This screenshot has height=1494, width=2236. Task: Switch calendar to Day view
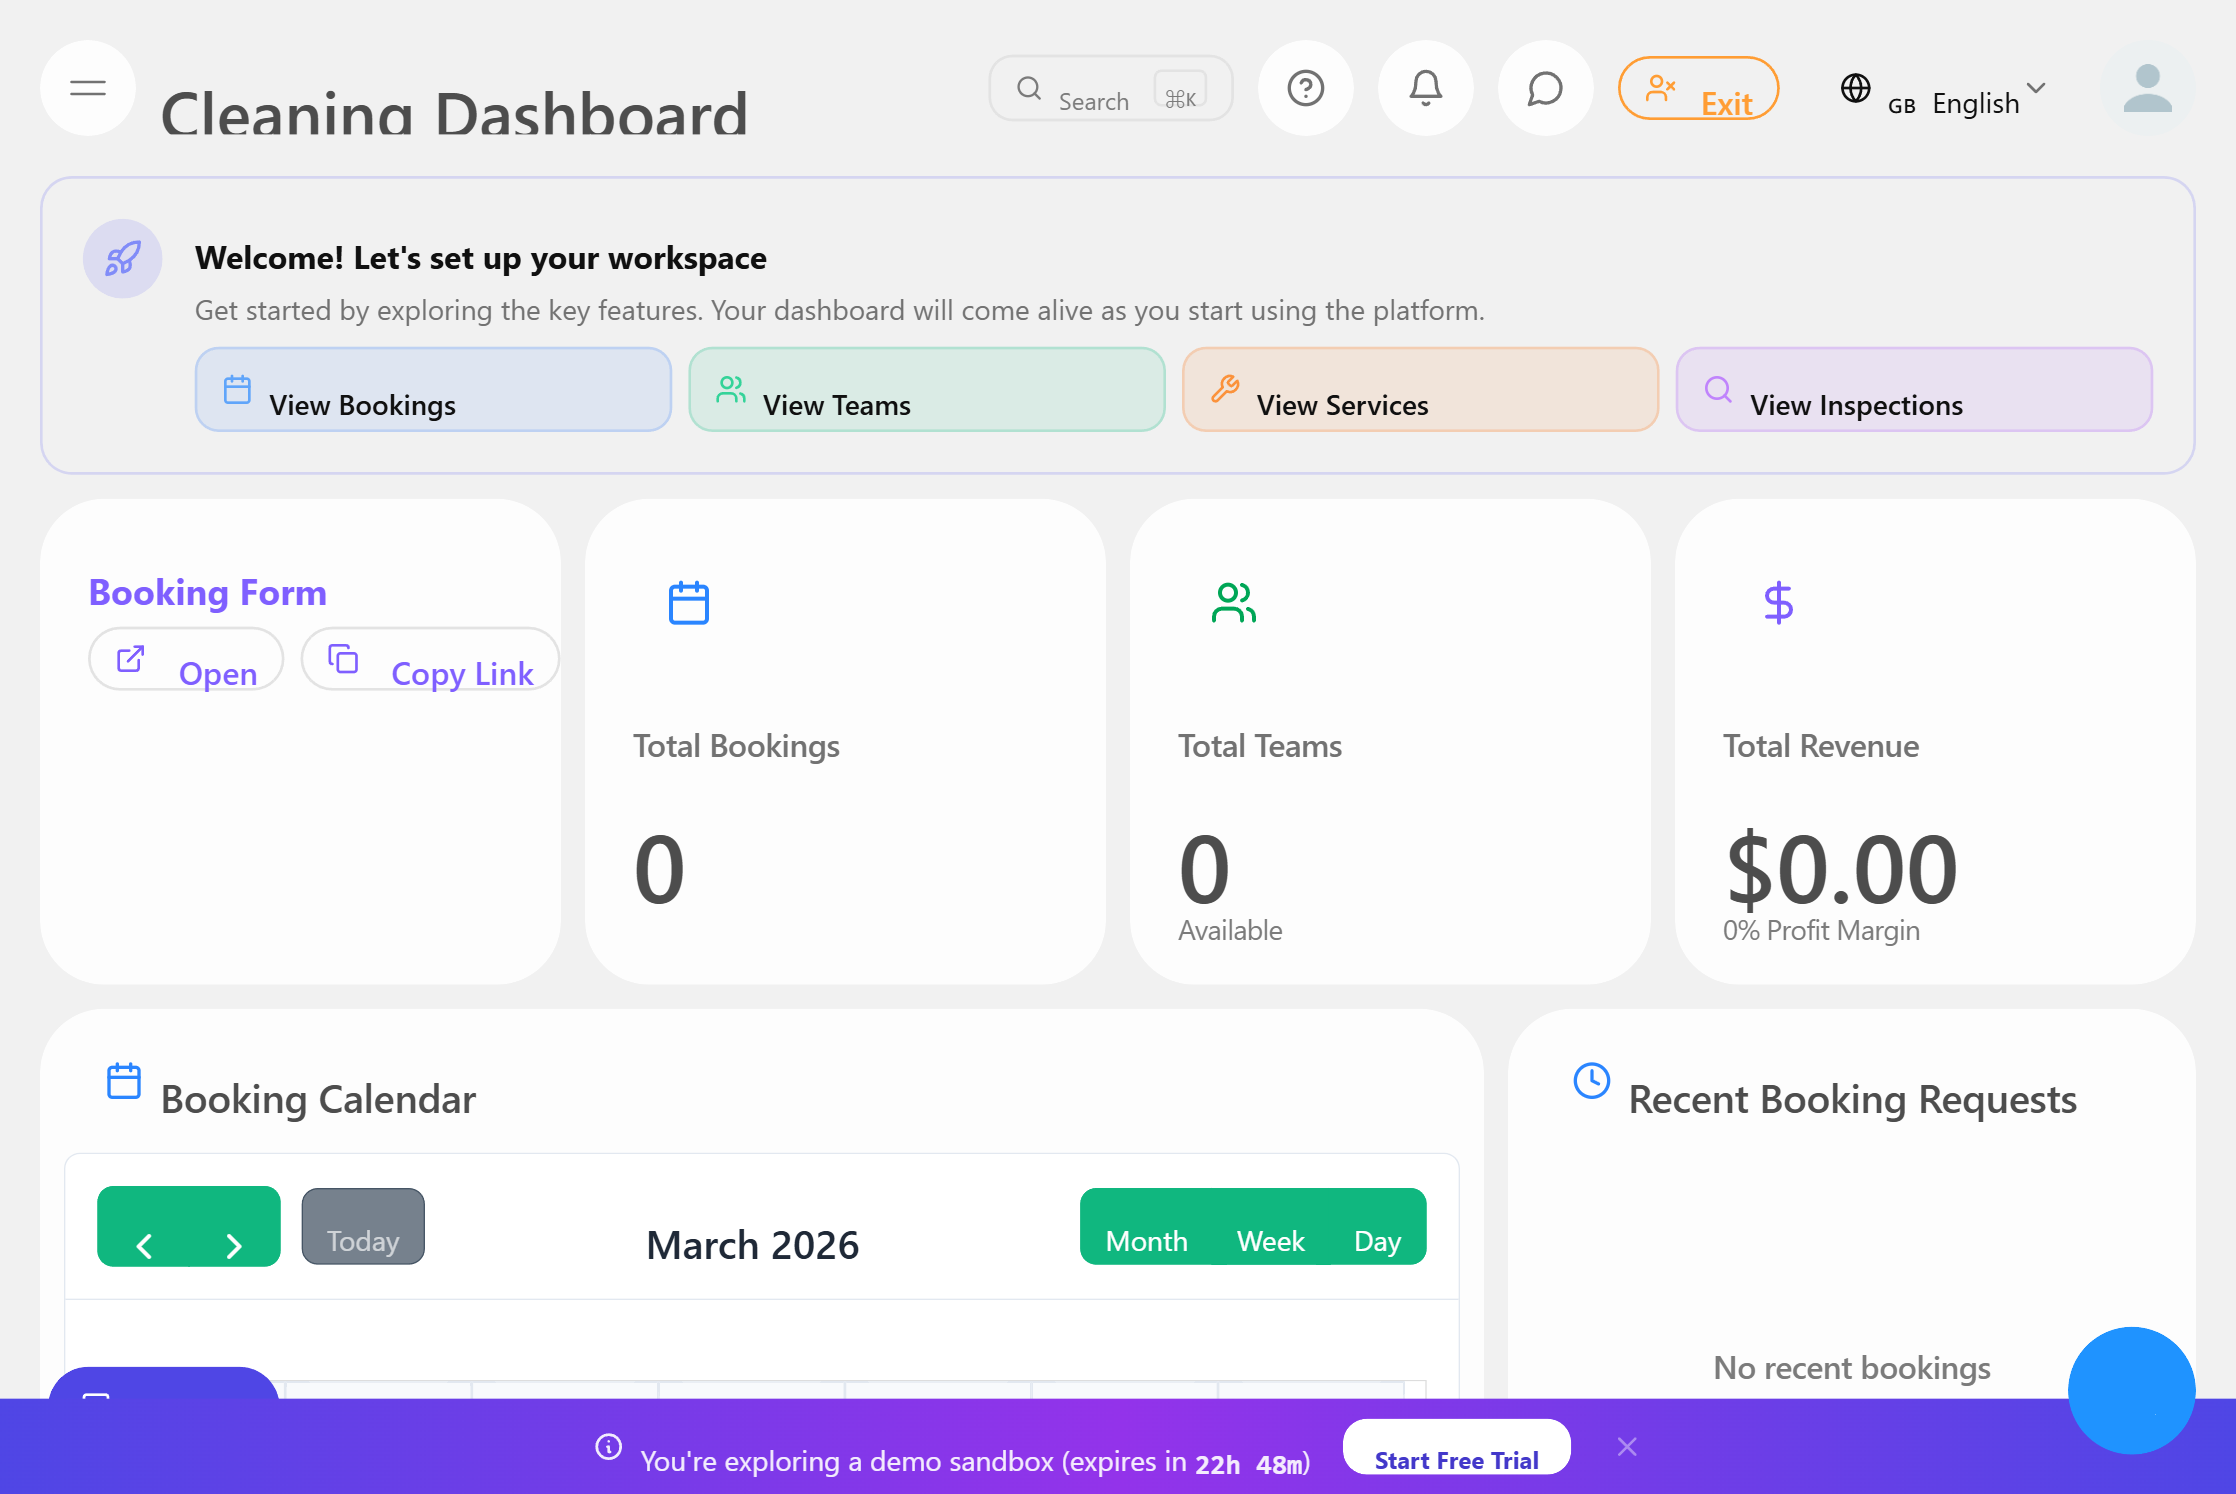(x=1377, y=1240)
